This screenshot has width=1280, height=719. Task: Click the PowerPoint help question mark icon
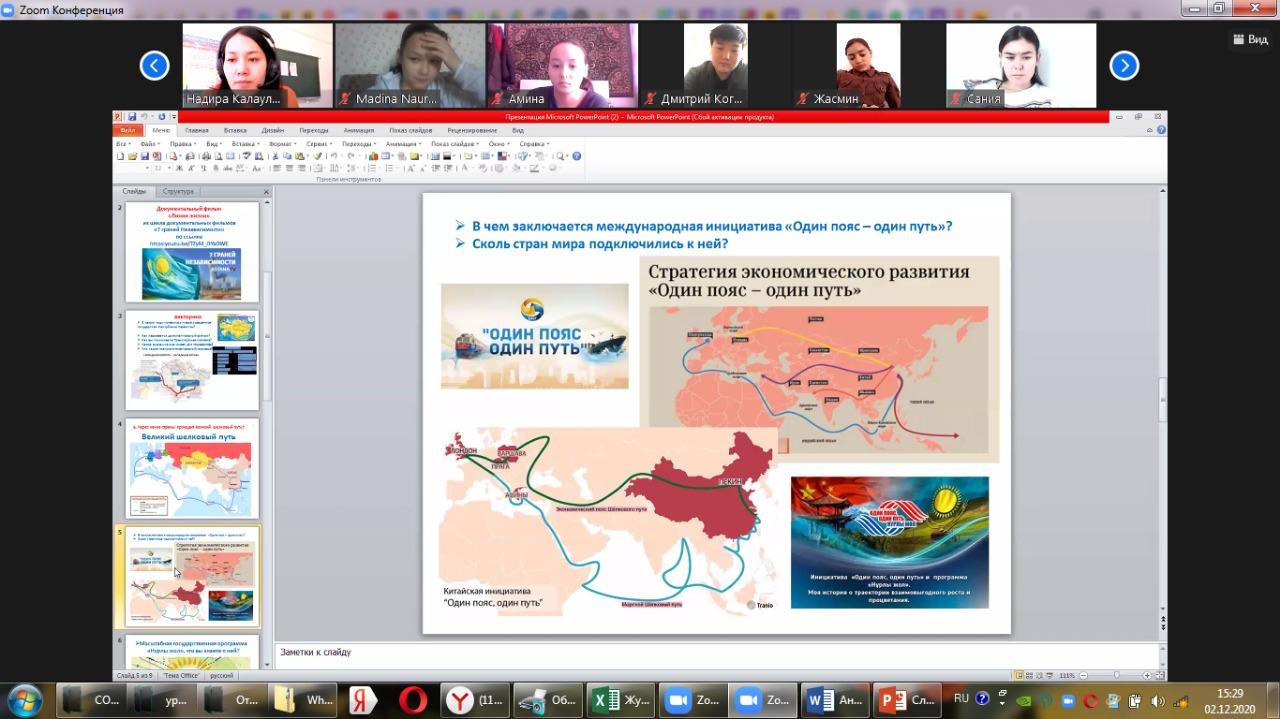point(576,156)
